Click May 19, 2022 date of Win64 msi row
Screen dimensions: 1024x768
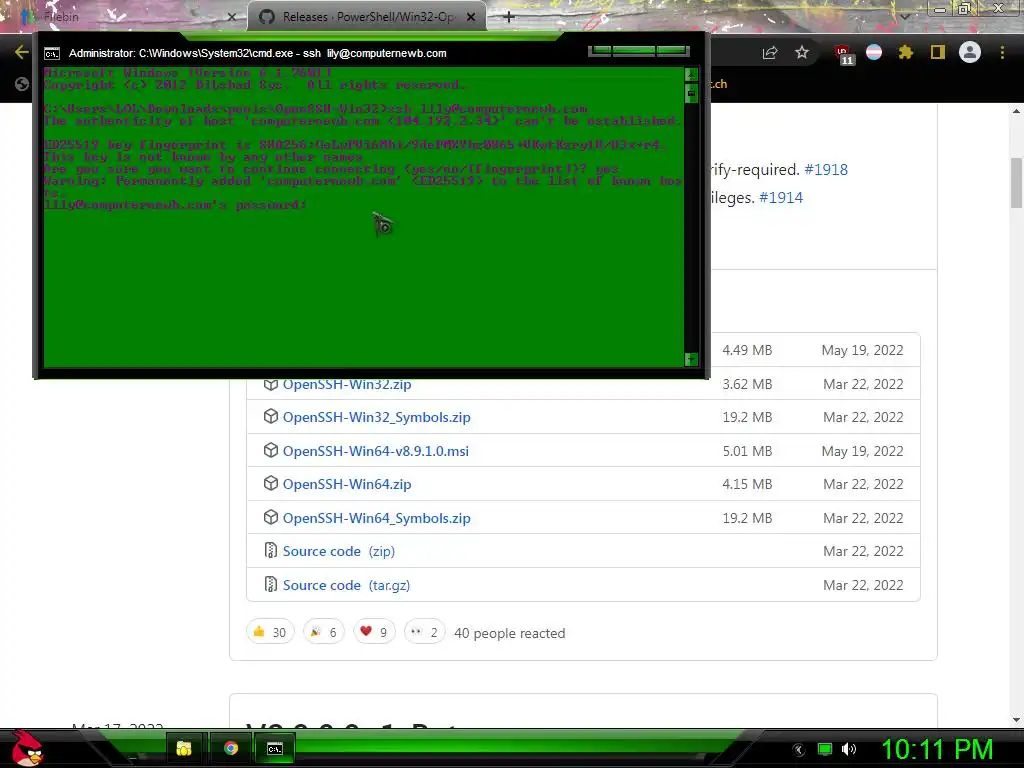(x=862, y=451)
